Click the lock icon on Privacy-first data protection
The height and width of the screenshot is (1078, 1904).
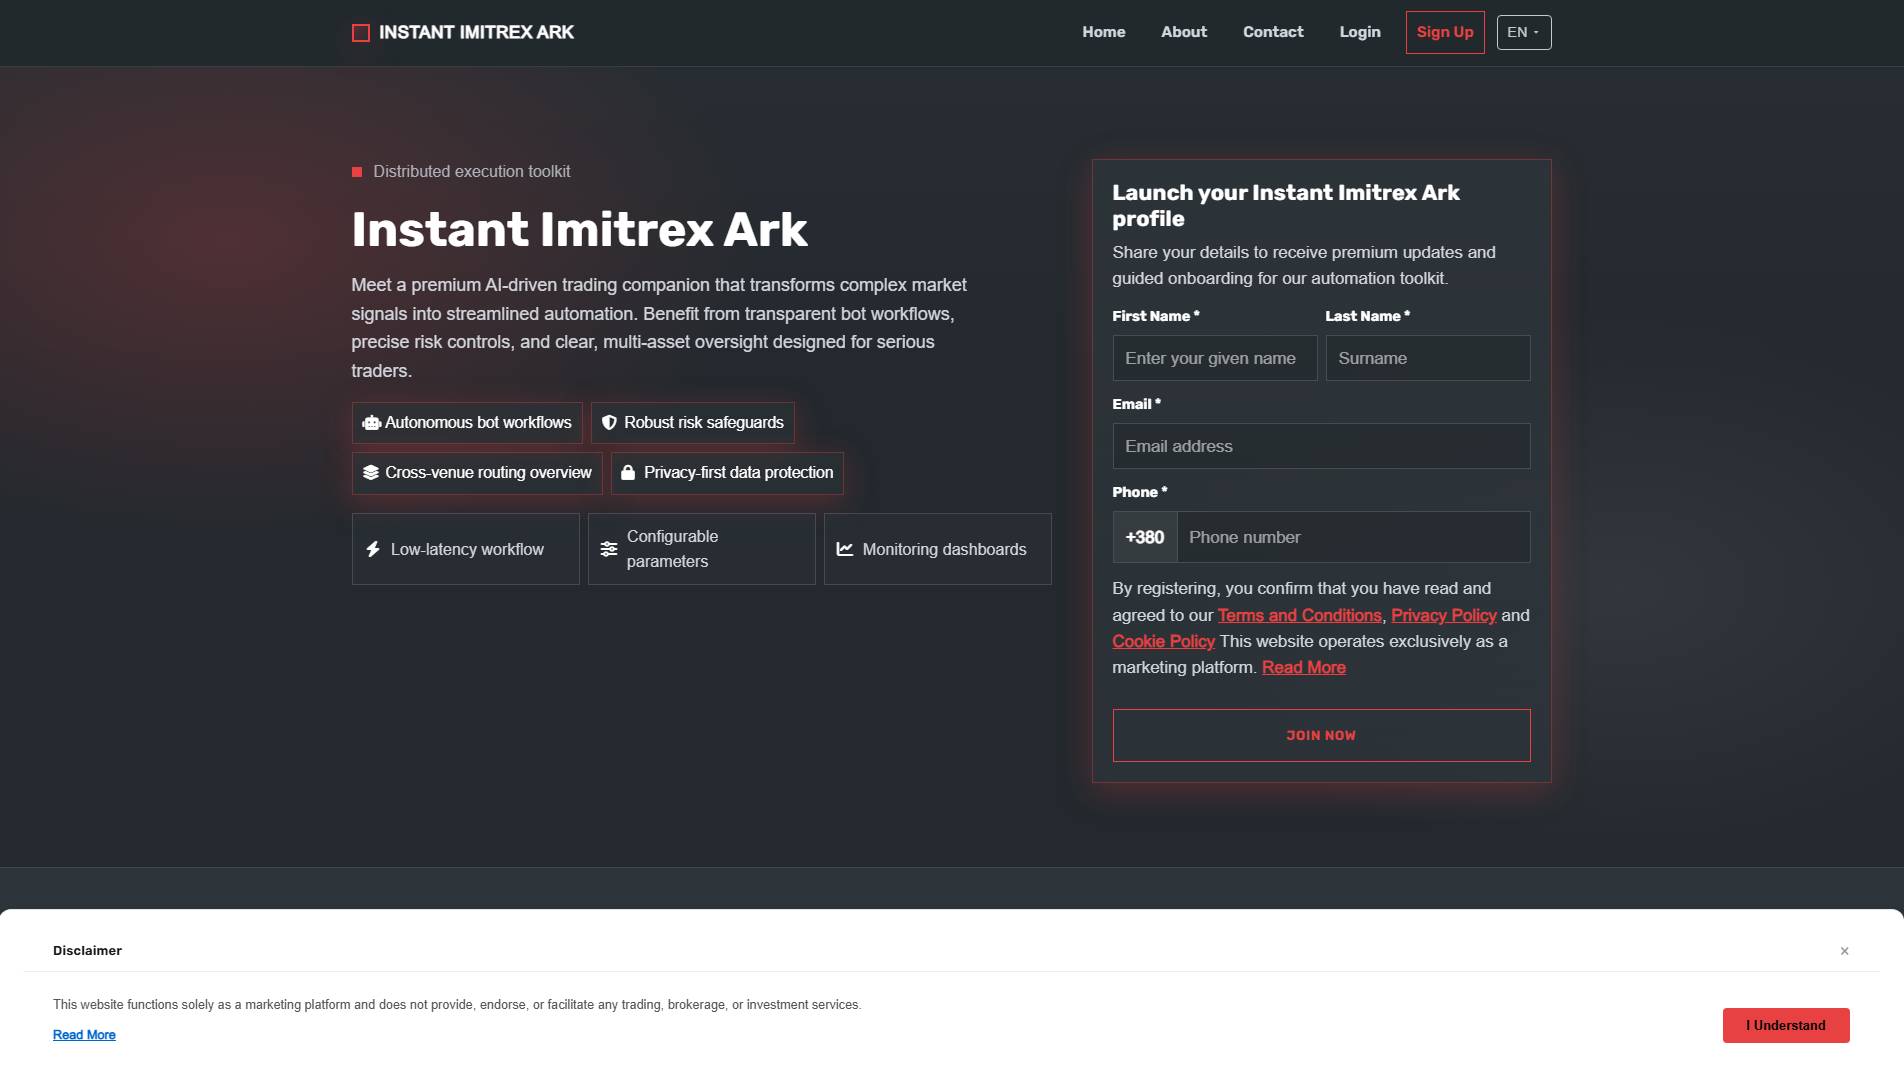(628, 473)
